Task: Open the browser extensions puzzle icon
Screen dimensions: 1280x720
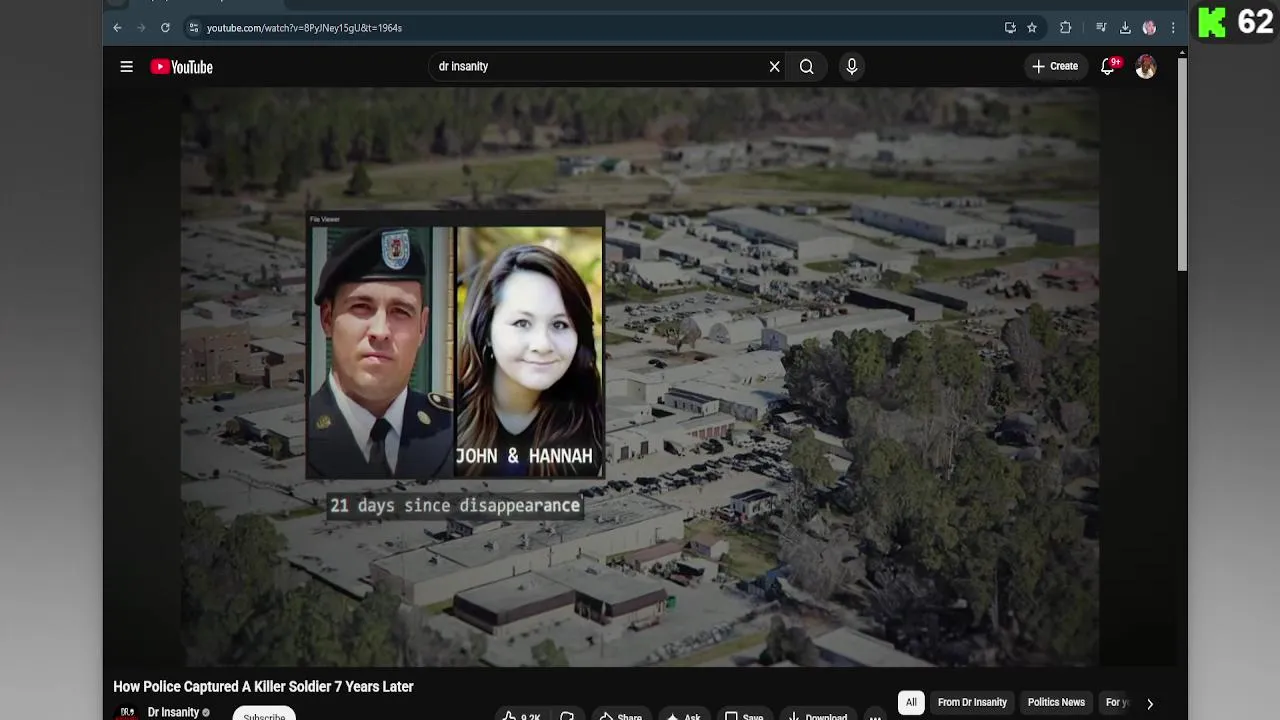Action: click(1065, 28)
